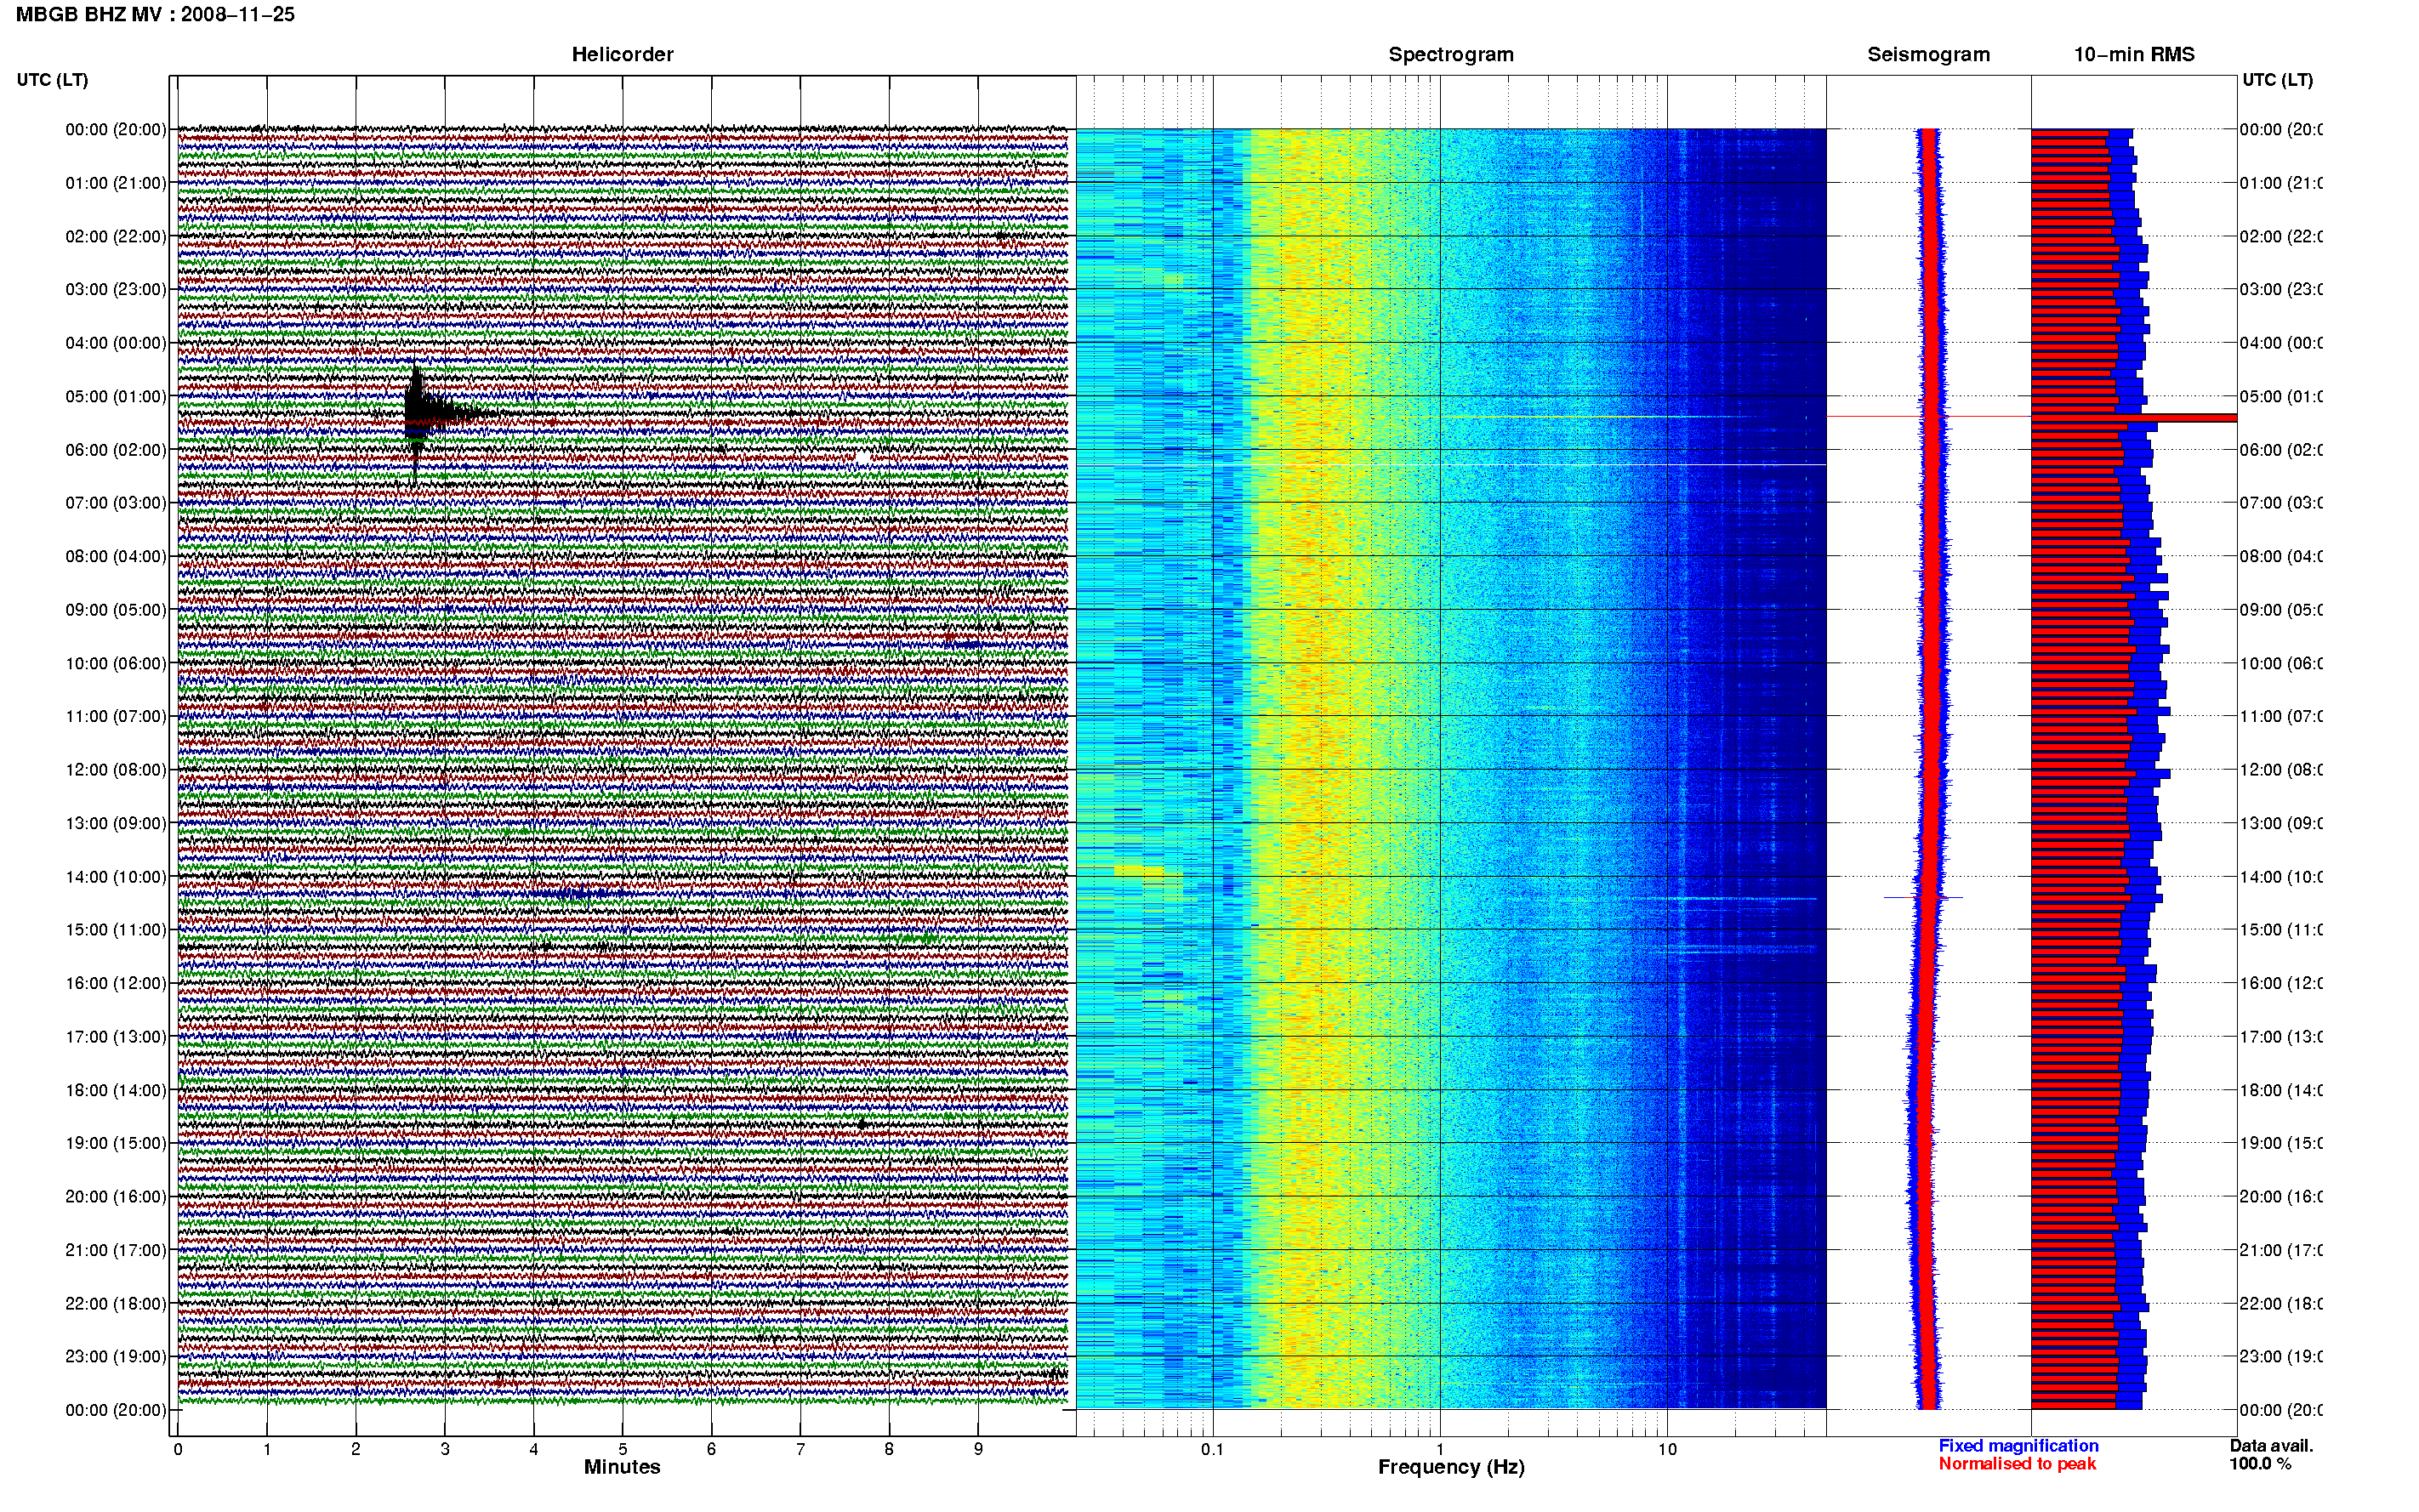Click the 'Frequency (Hz)' x-axis label
Viewport: 2419px width, 1512px height.
tap(1451, 1467)
